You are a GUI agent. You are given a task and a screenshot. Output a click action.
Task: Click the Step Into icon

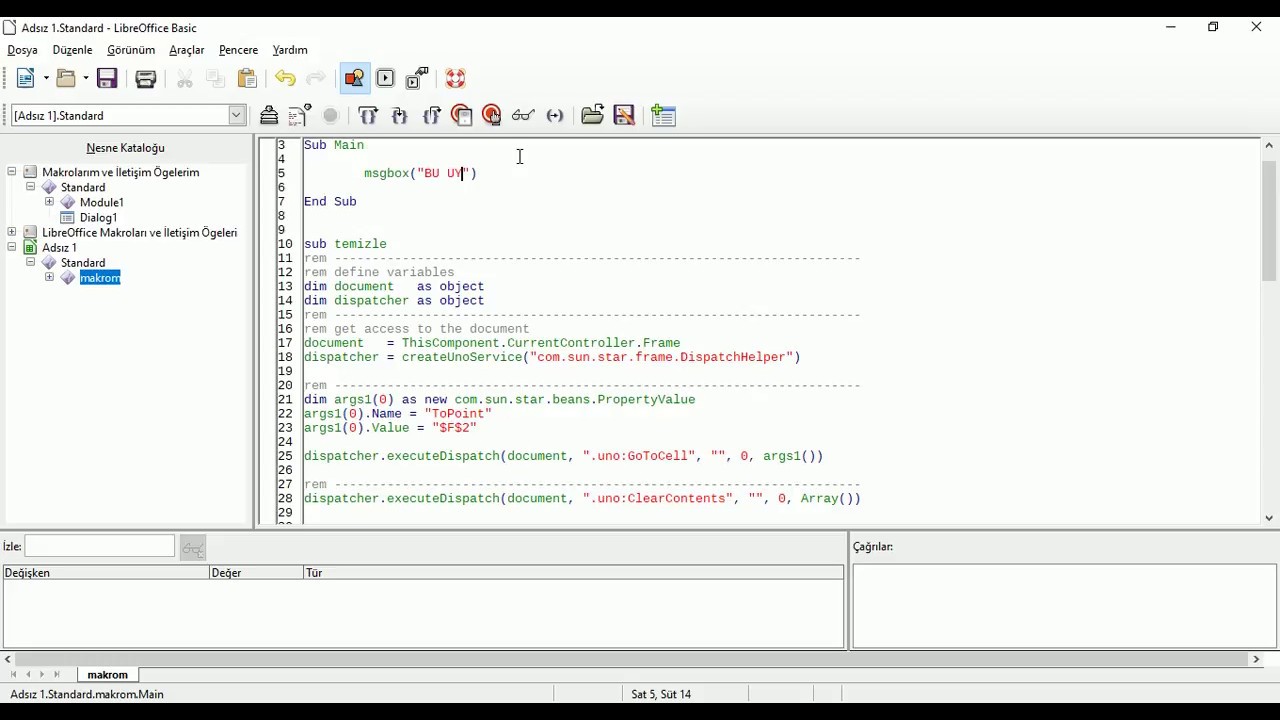pos(400,115)
